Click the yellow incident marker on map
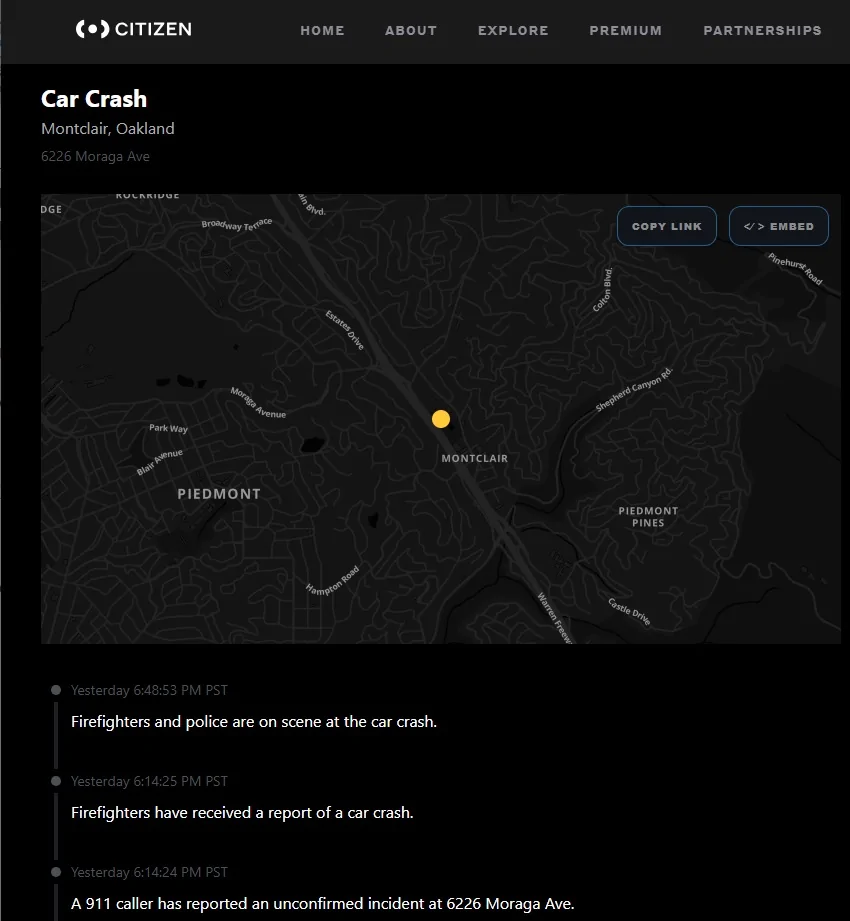850x921 pixels. (441, 419)
